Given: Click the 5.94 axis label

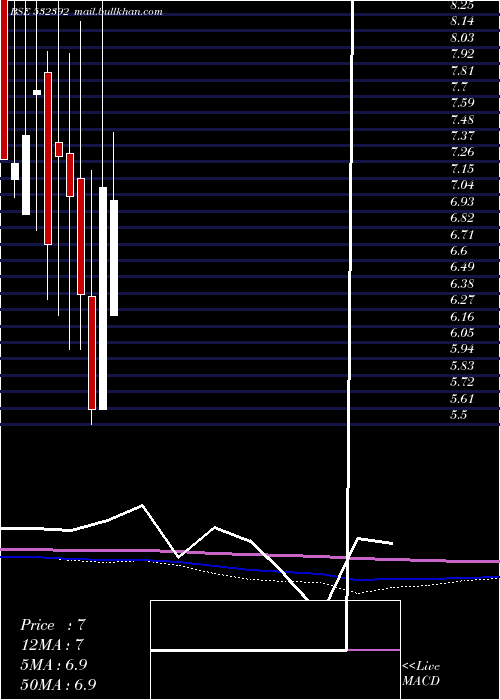Looking at the screenshot, I should [x=462, y=349].
